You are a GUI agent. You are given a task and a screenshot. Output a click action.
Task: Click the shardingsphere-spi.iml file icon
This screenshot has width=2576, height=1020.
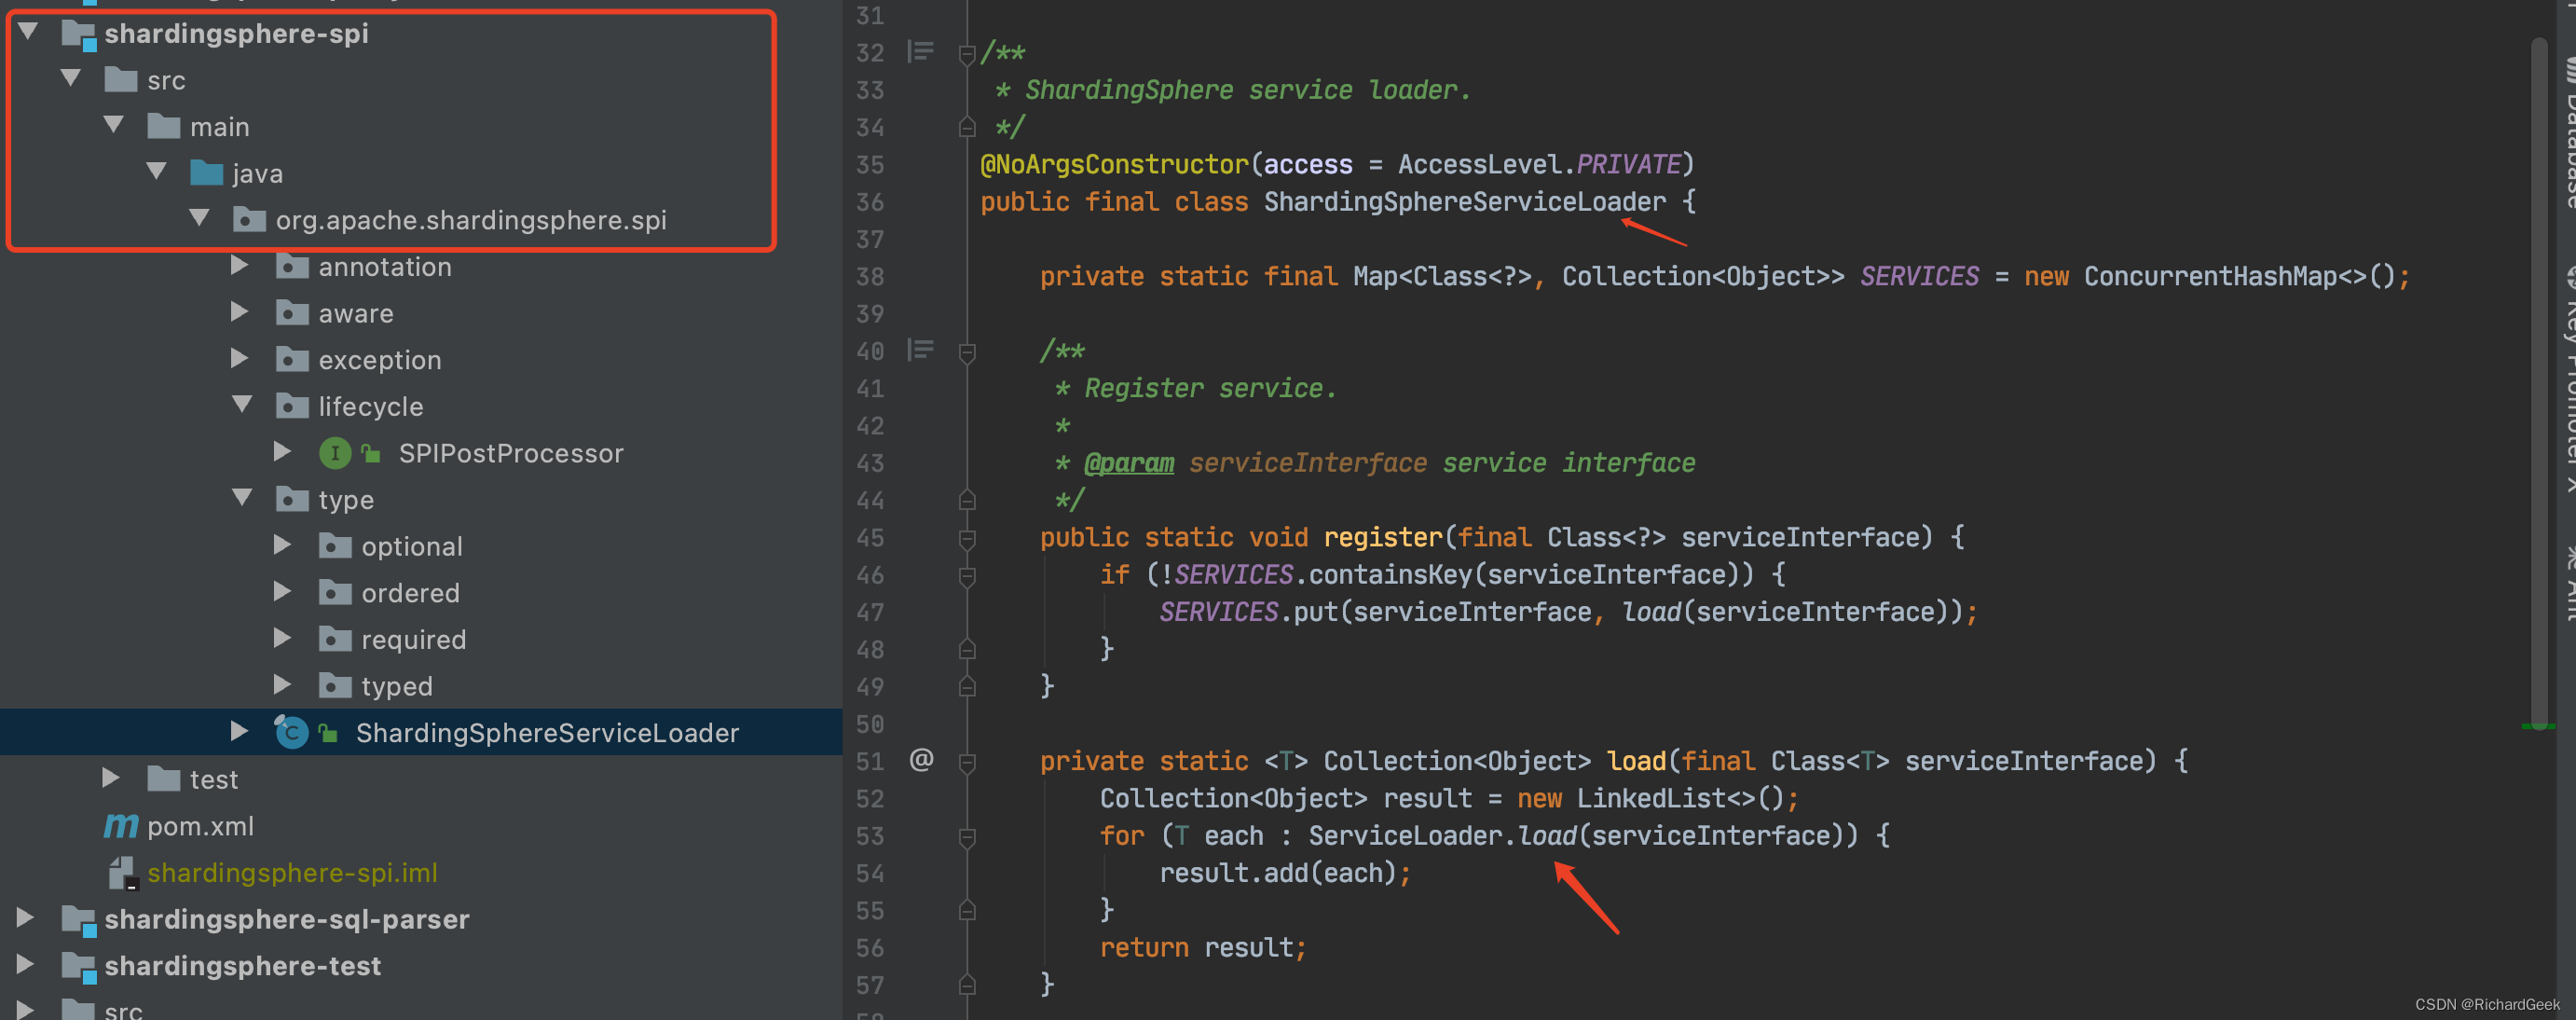click(122, 873)
